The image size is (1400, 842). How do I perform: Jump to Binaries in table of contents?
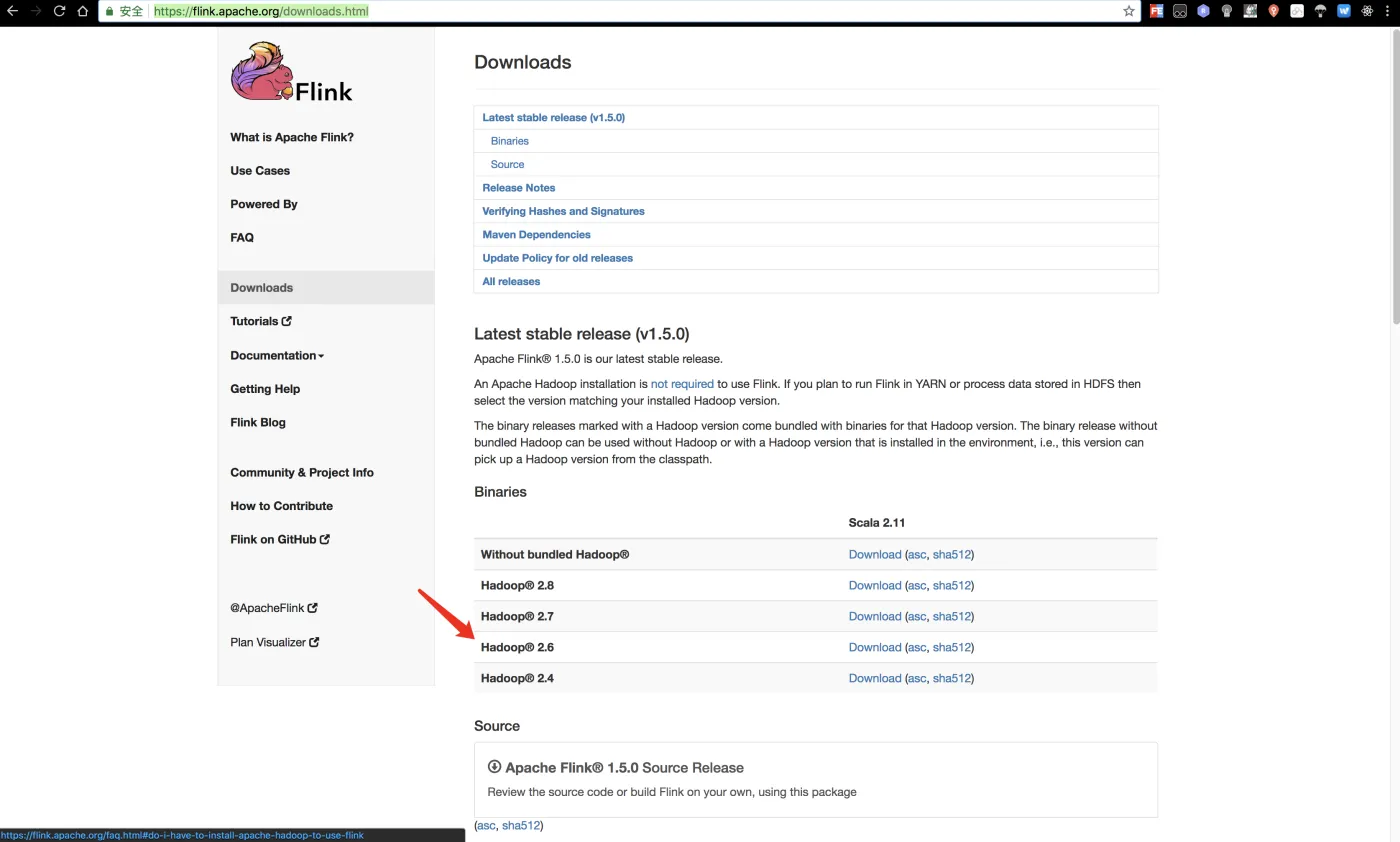click(x=510, y=141)
